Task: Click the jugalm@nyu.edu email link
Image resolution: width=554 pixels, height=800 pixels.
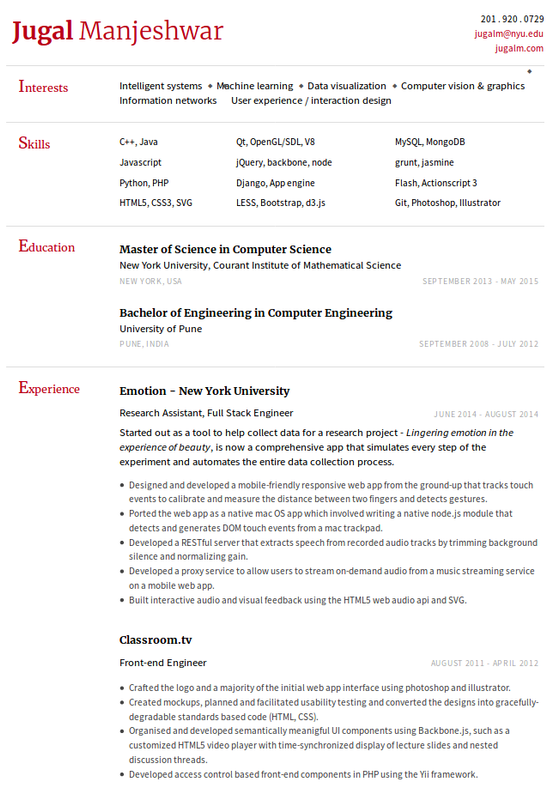Action: tap(509, 34)
